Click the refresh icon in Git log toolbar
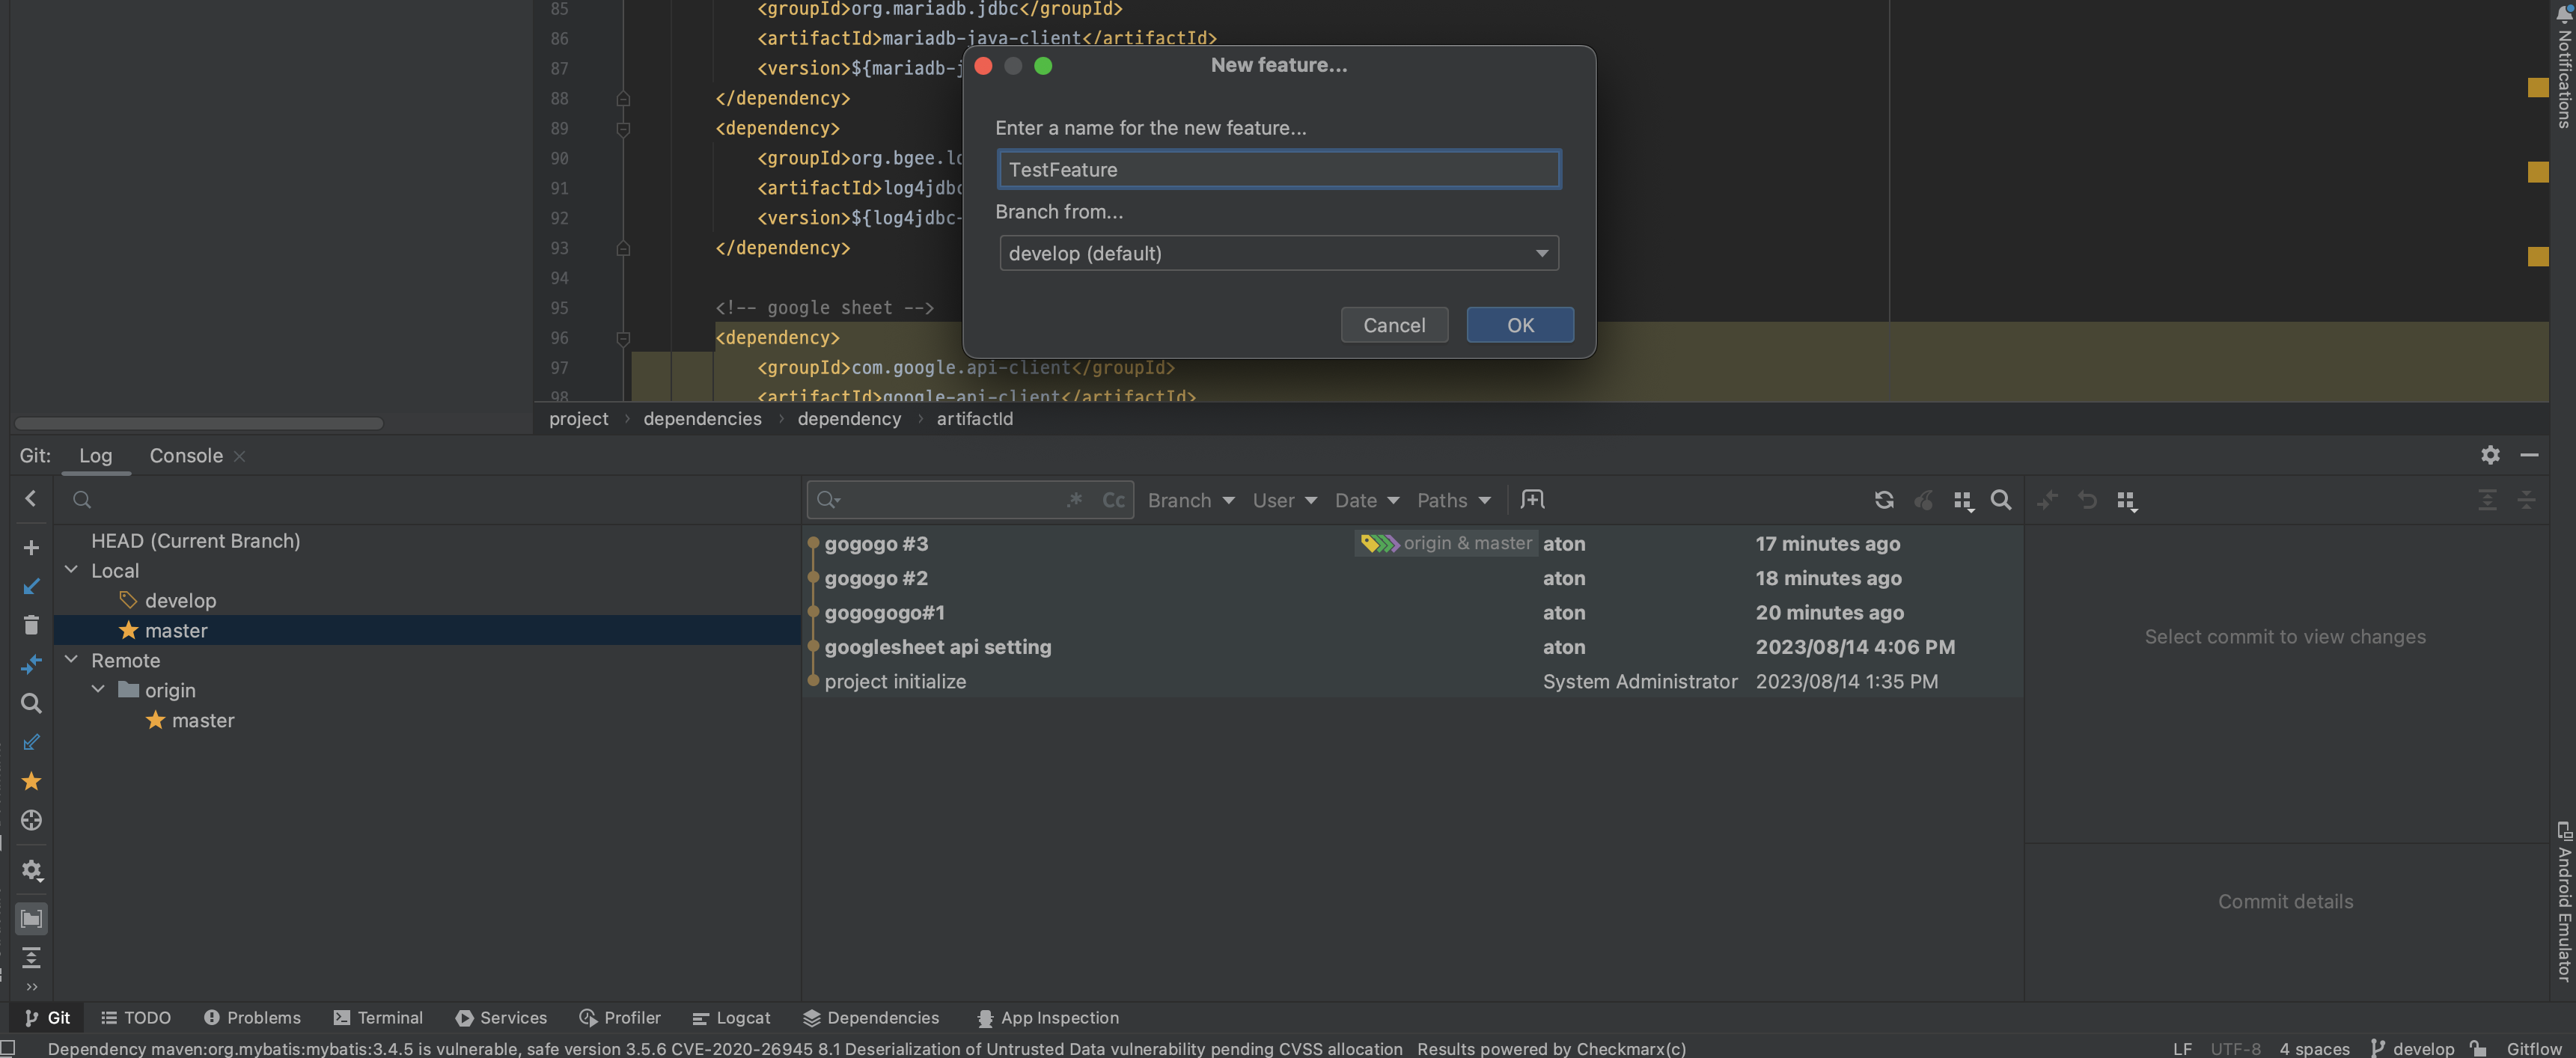This screenshot has height=1058, width=2576. tap(1884, 500)
